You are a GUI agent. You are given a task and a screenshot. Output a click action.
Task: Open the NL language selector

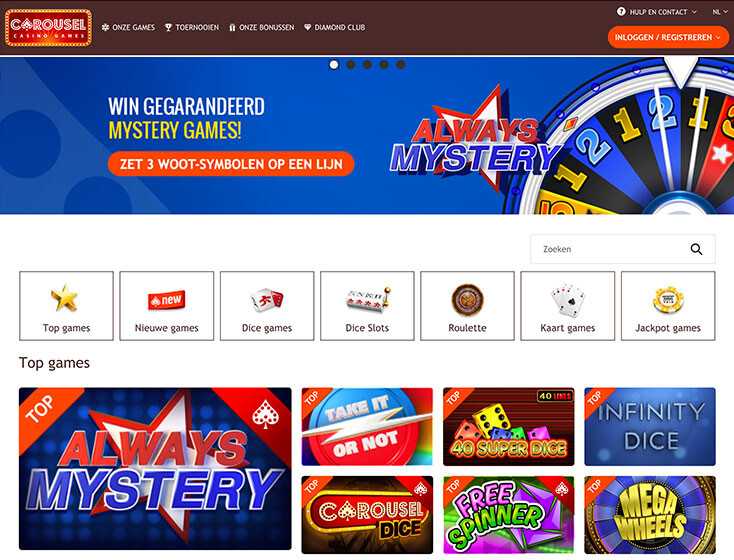point(720,12)
